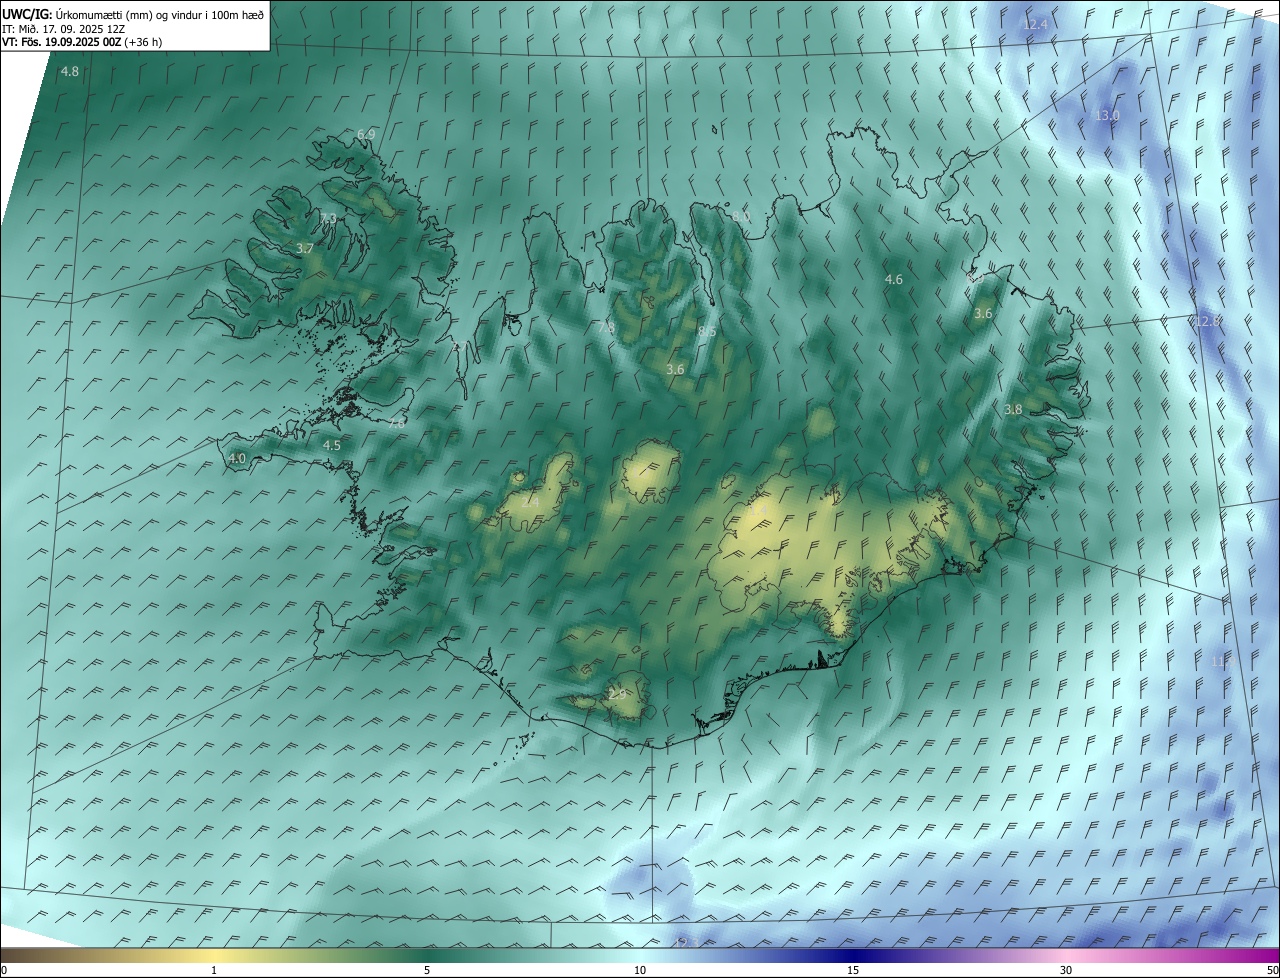The height and width of the screenshot is (978, 1280).
Task: Click the 12.8 value label on the map
Action: click(1208, 322)
